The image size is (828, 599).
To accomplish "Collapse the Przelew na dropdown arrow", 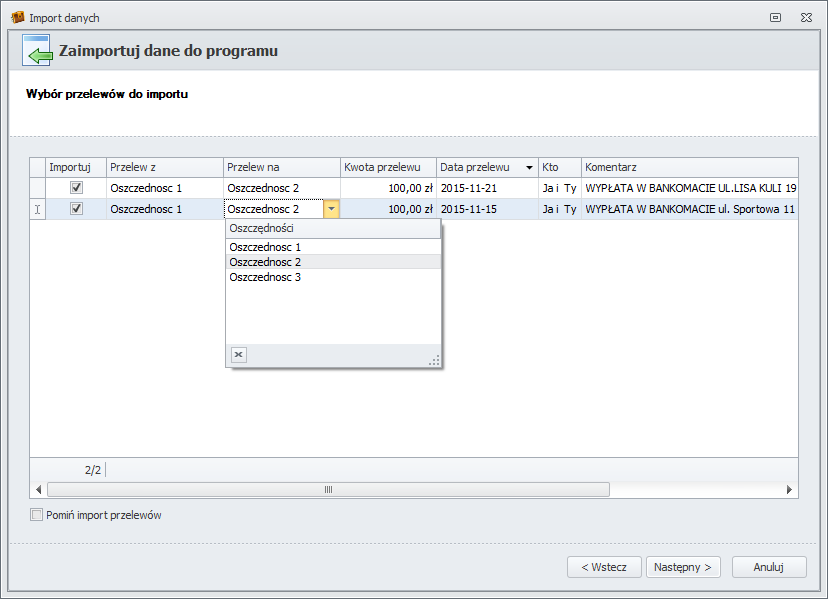I will (x=331, y=209).
